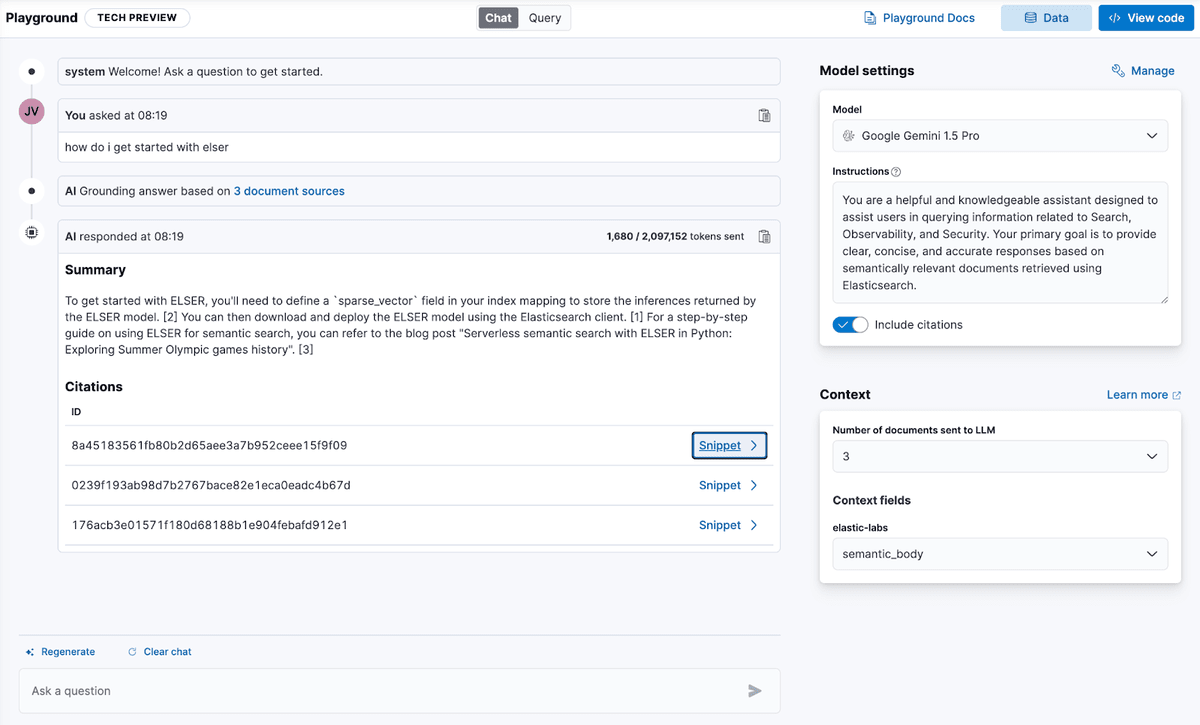
Task: Open the semantic_body context field dropdown
Action: point(1000,554)
